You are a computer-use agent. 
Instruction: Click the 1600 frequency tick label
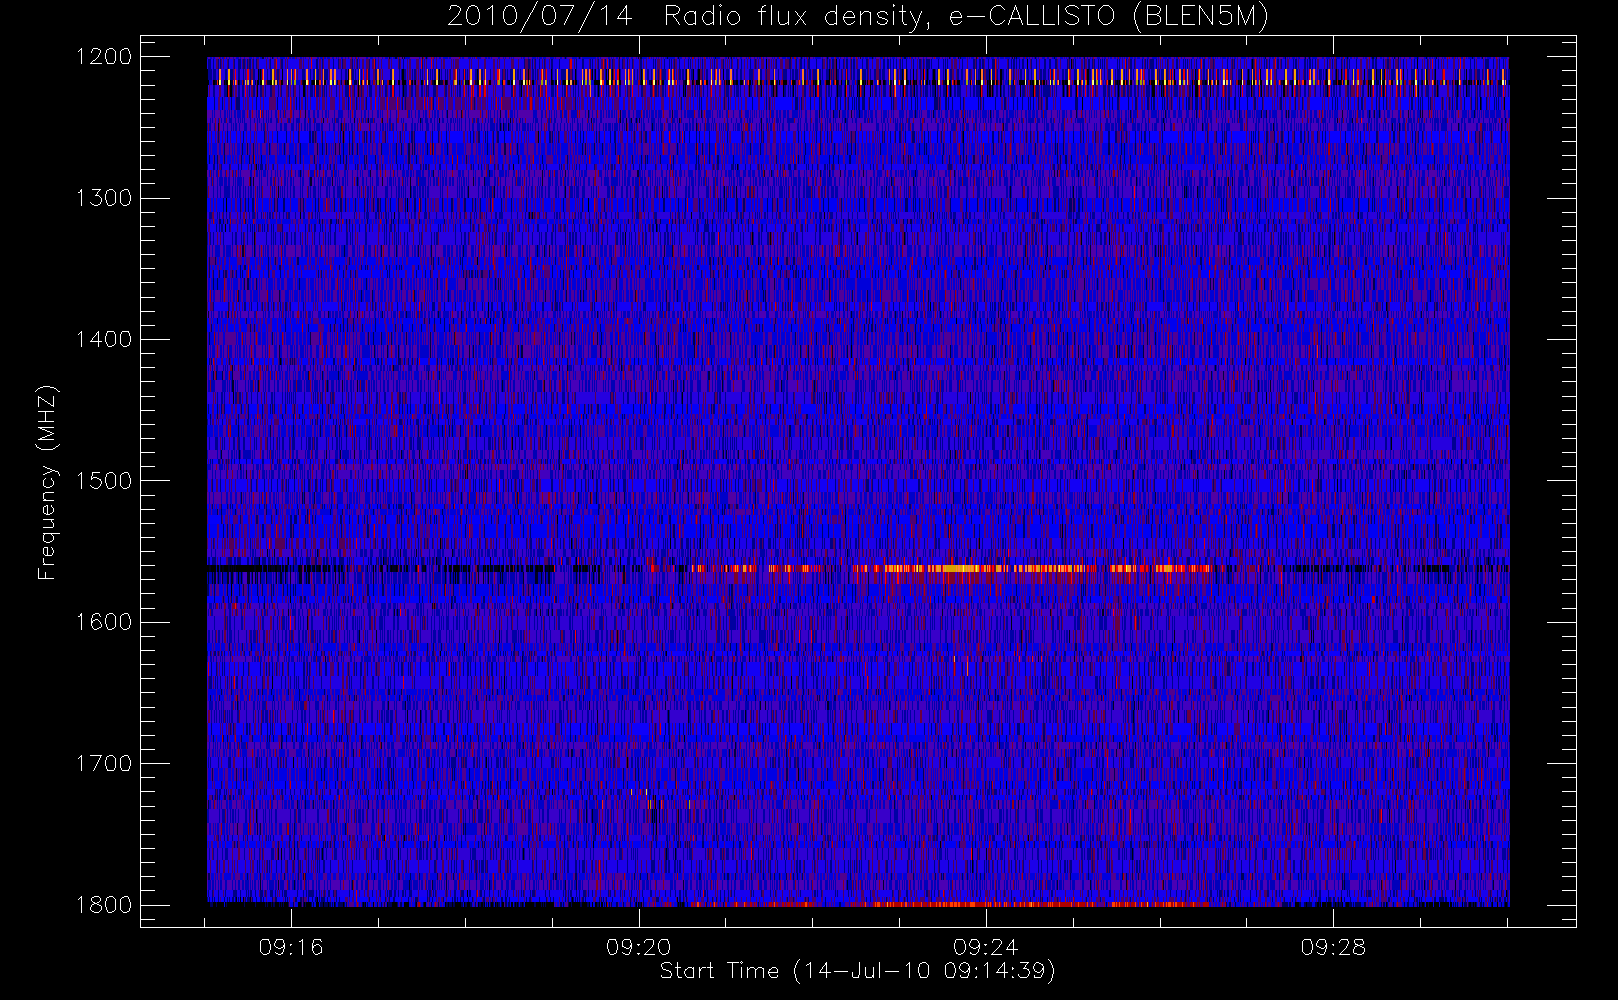point(104,622)
